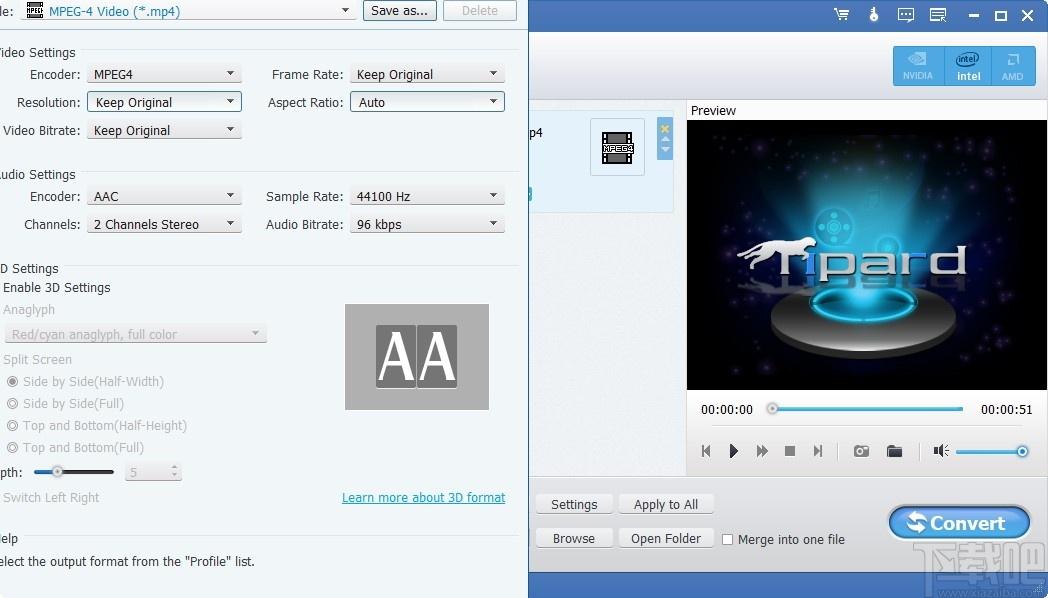Stop the preview playback
Viewport: 1048px width, 598px height.
coord(789,451)
